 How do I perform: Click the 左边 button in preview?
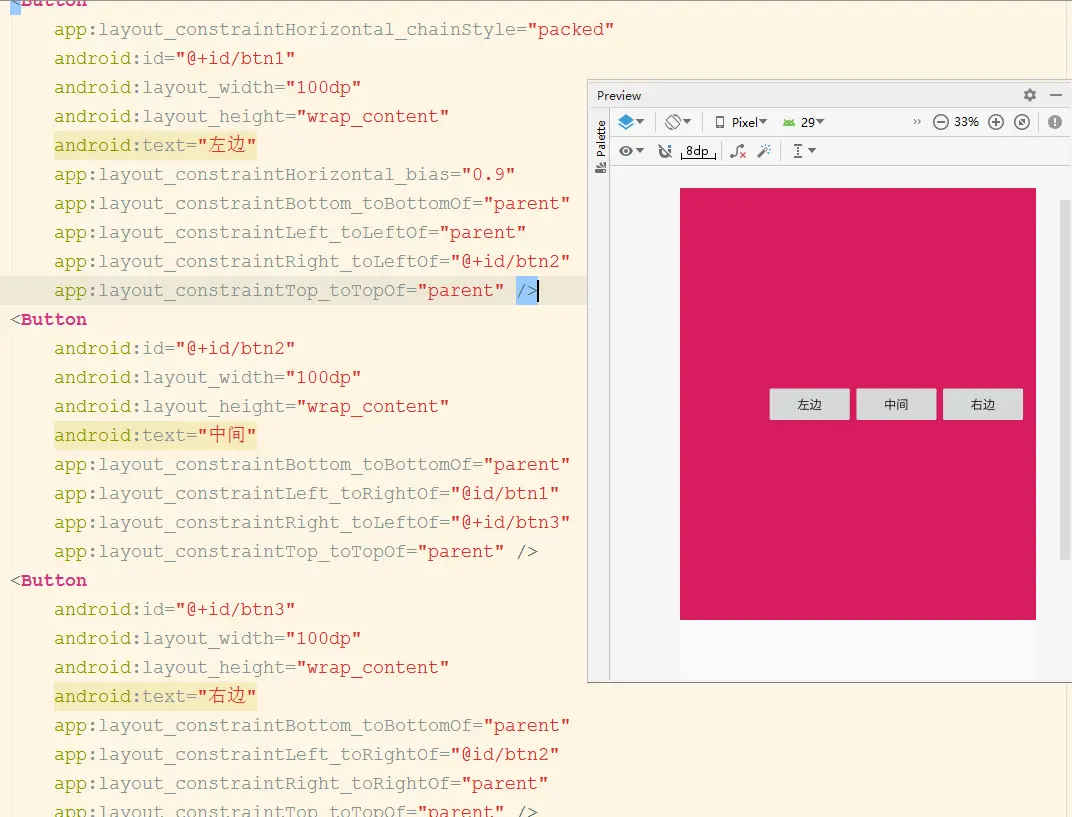click(809, 404)
